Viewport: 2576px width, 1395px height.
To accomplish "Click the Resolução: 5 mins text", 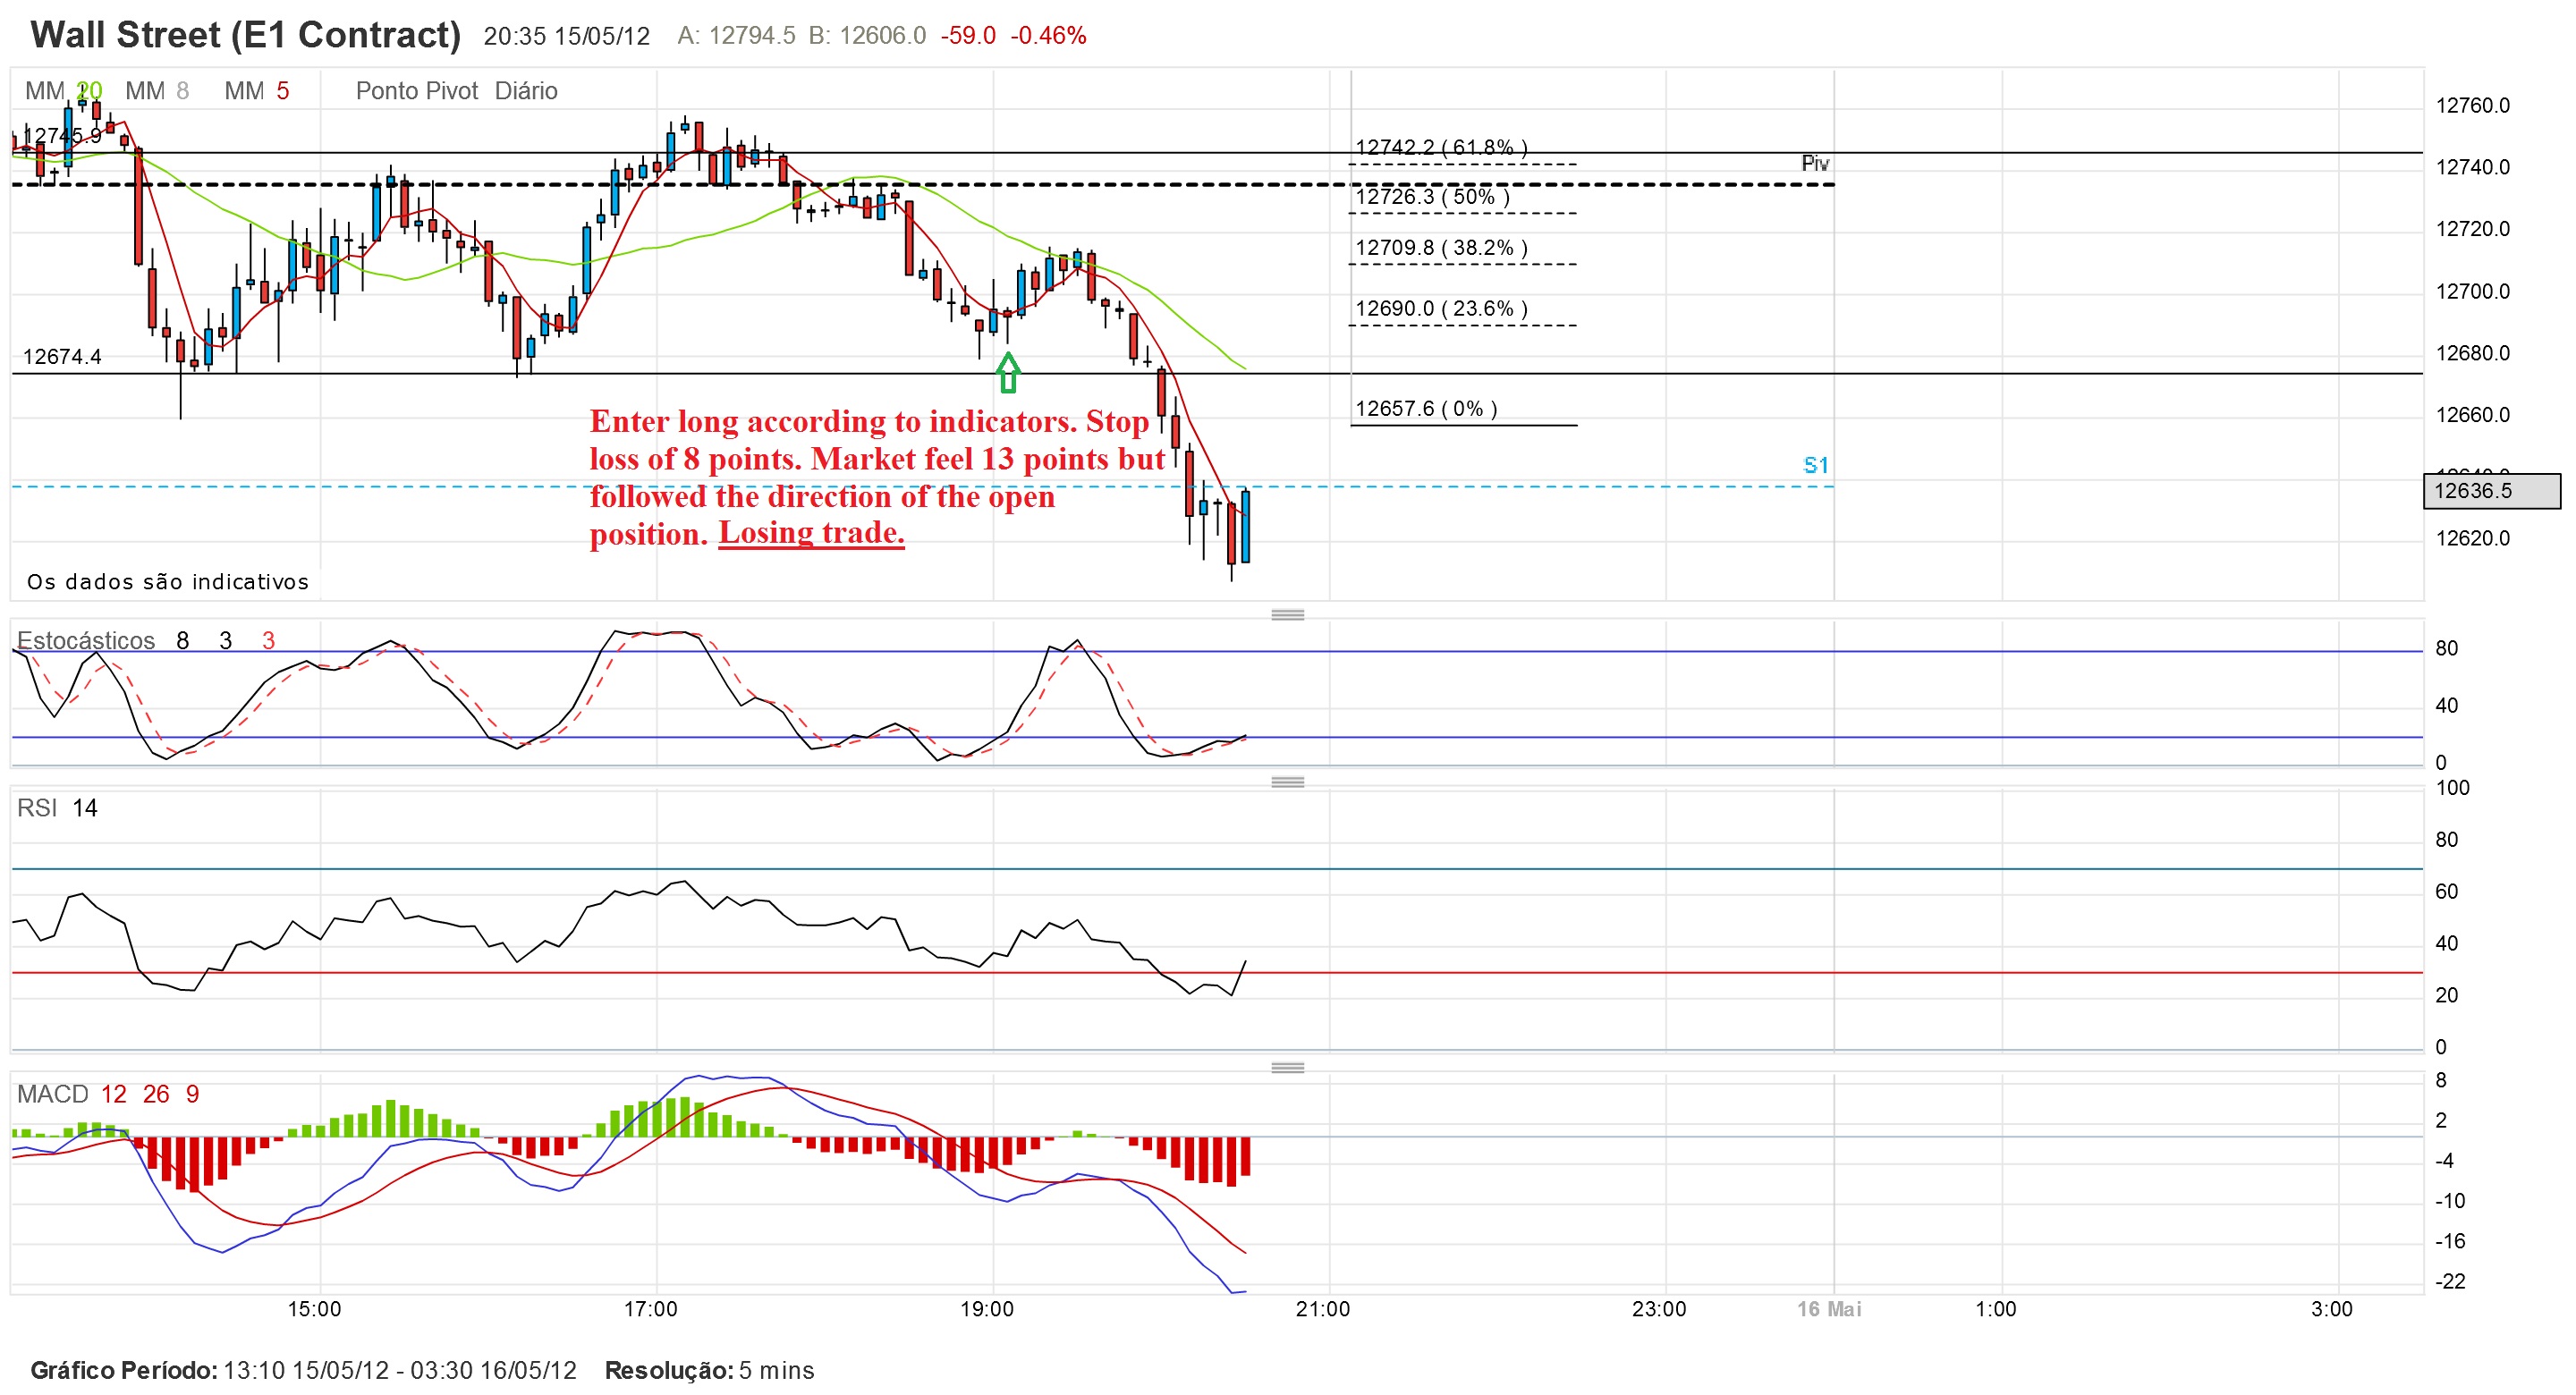I will tap(709, 1370).
